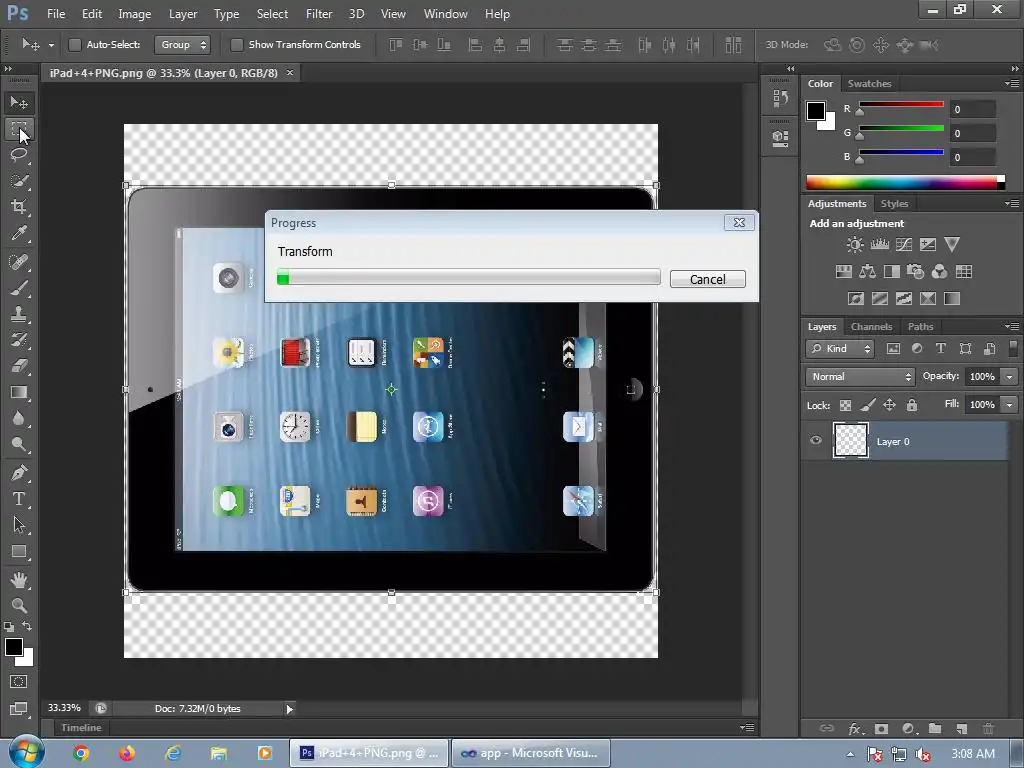The image size is (1024, 768).
Task: Select the Crop tool
Action: (x=19, y=207)
